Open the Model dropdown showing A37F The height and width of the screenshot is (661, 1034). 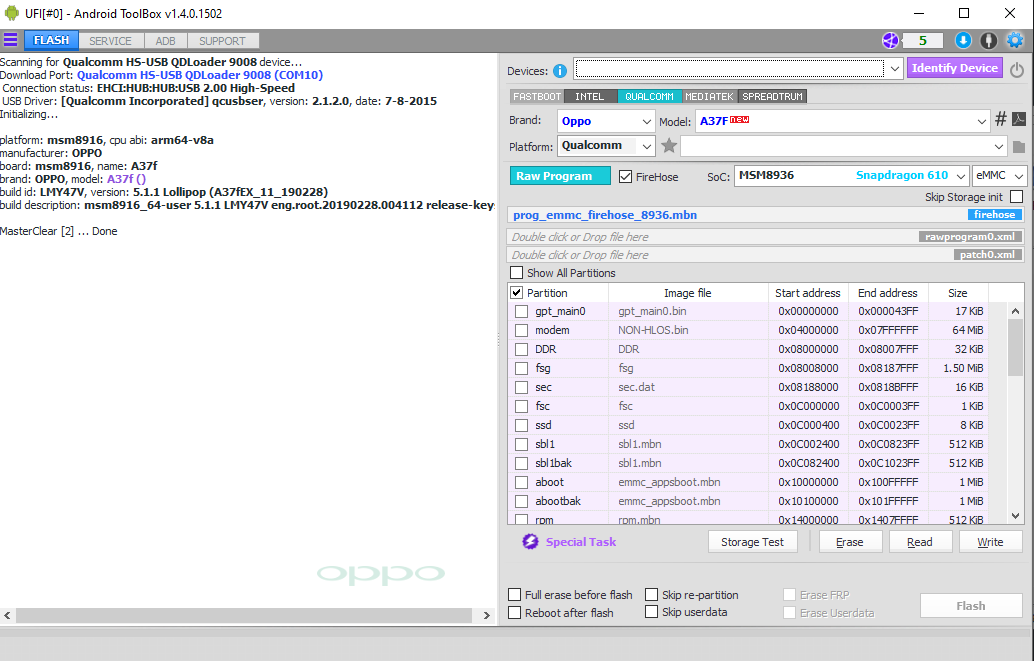(x=842, y=121)
